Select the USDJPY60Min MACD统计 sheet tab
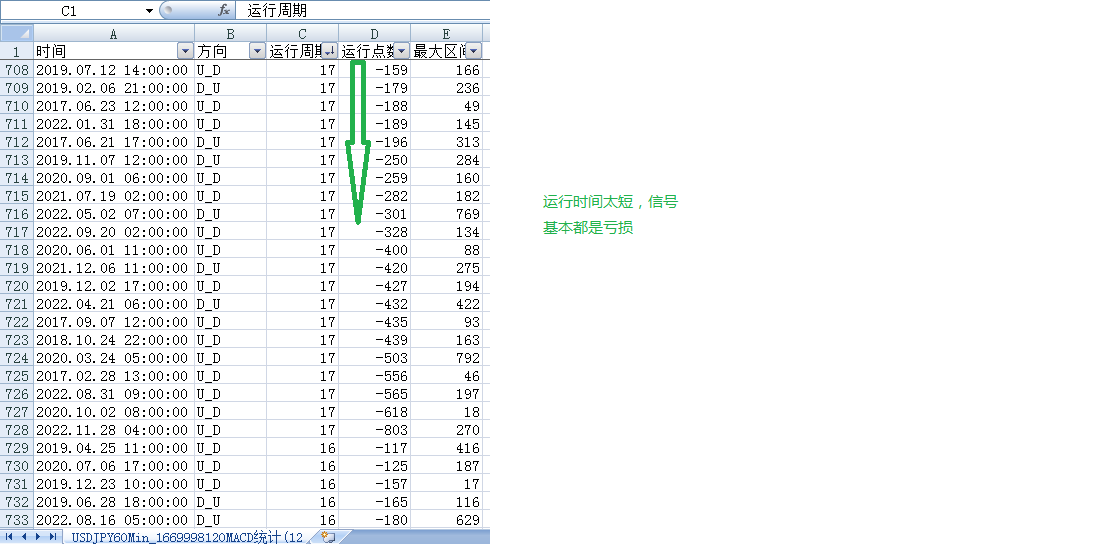The image size is (1118, 554). pyautogui.click(x=187, y=537)
